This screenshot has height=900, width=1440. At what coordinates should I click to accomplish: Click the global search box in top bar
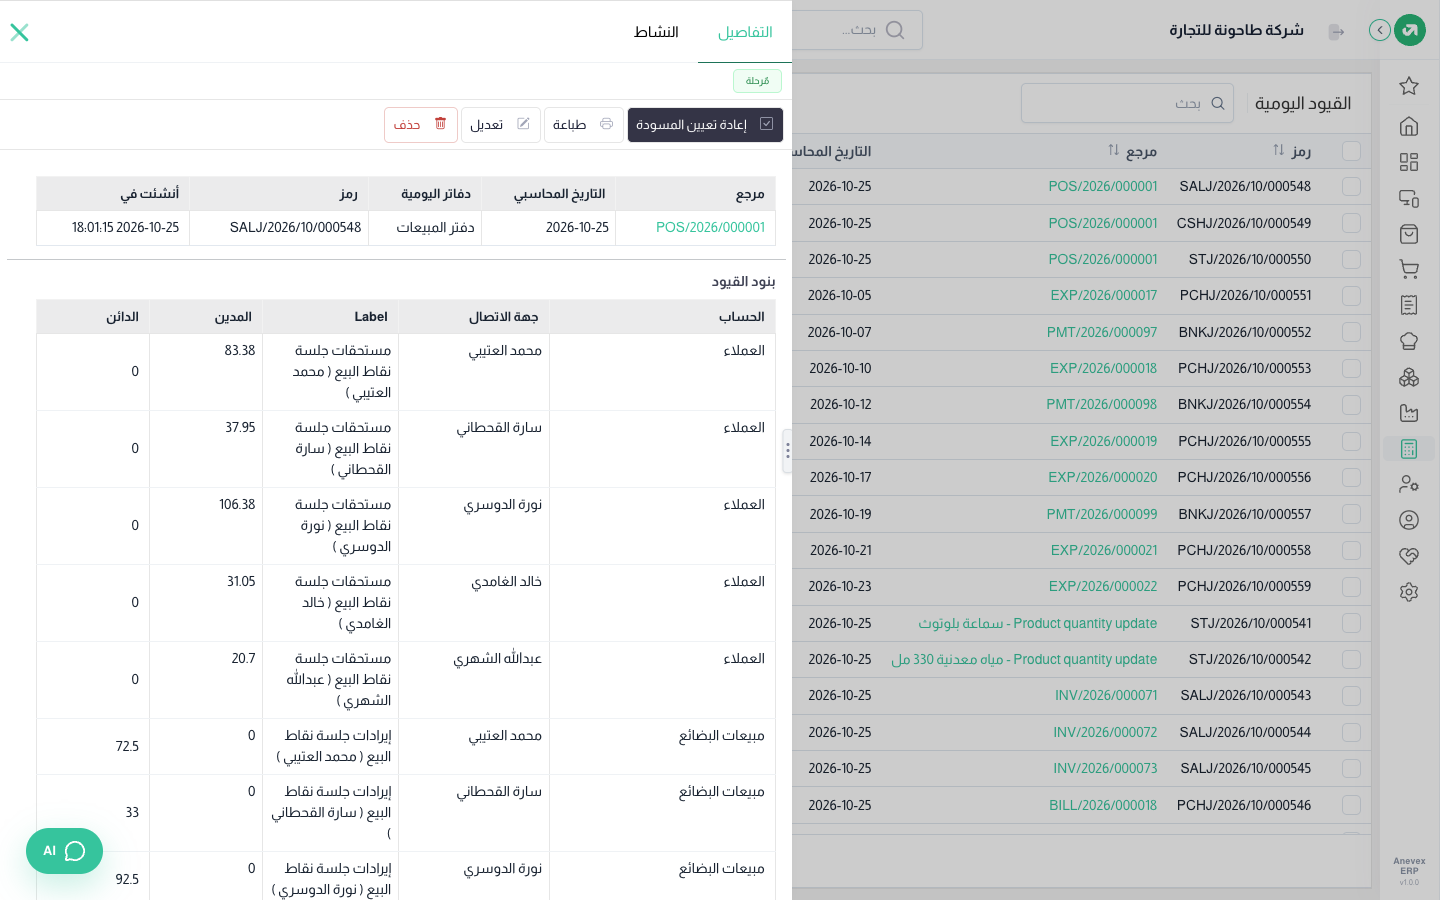(x=858, y=30)
